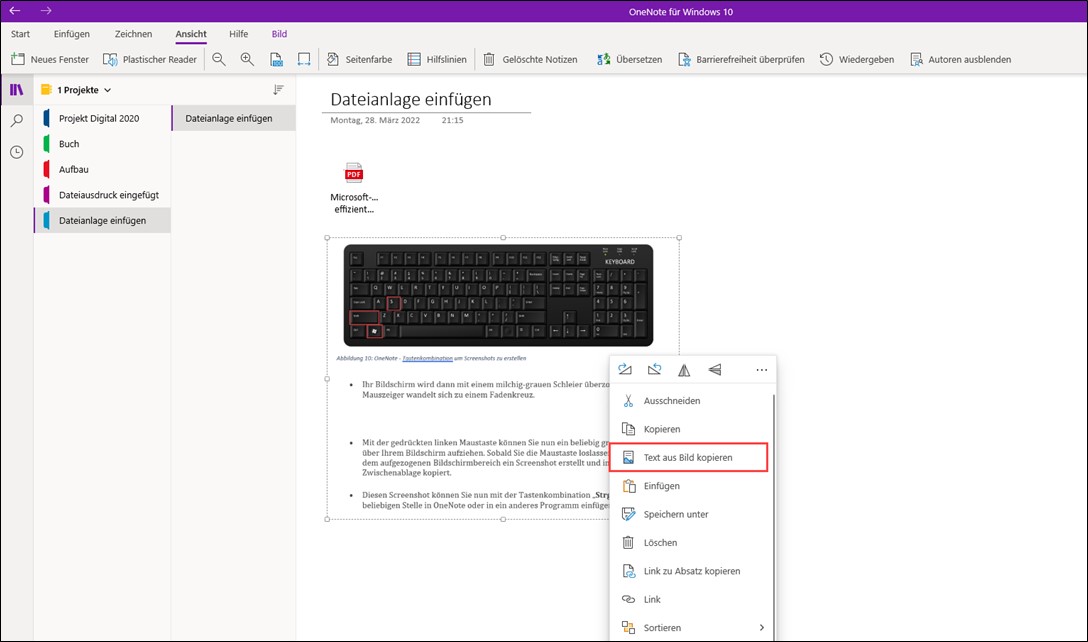Go forward with the right arrow
1088x642 pixels.
46,11
